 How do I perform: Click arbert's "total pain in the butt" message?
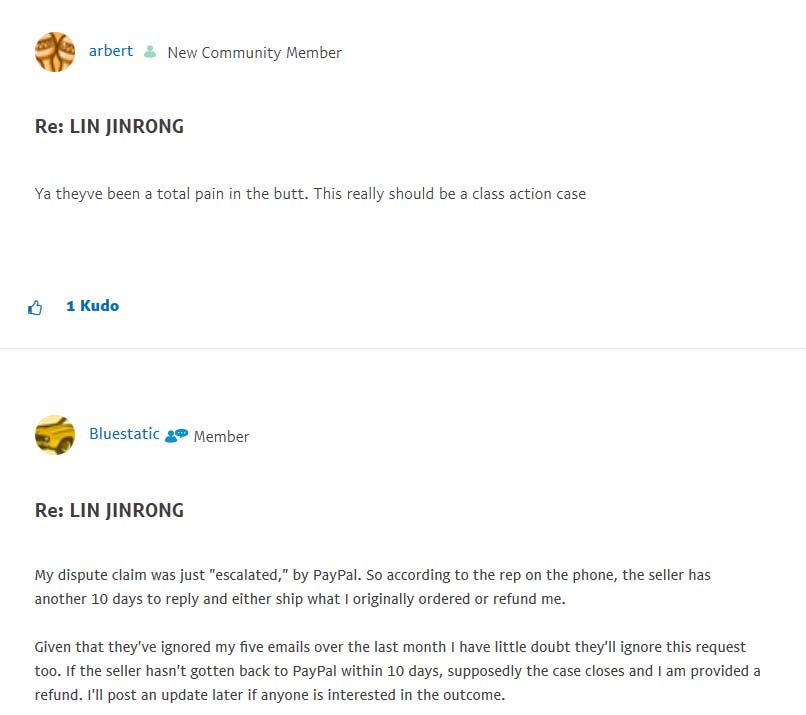coord(310,193)
